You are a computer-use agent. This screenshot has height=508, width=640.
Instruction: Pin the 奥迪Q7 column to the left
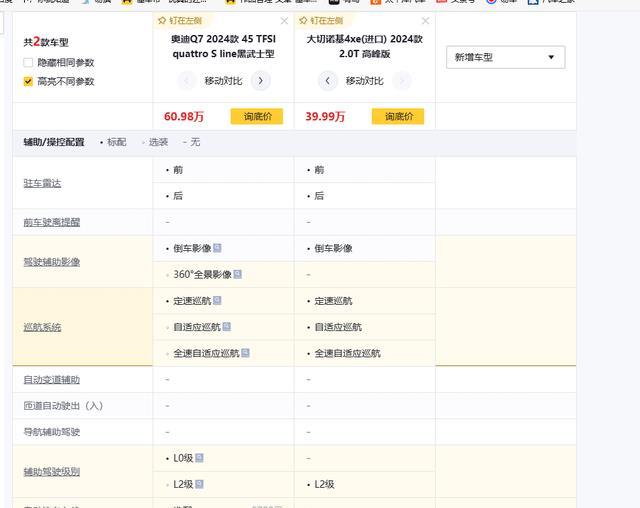coord(180,21)
